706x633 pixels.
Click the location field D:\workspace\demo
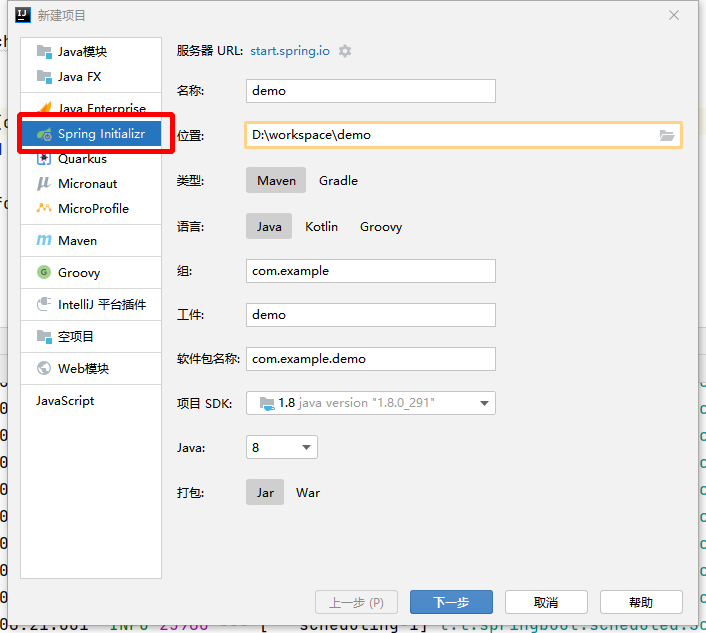click(x=463, y=135)
